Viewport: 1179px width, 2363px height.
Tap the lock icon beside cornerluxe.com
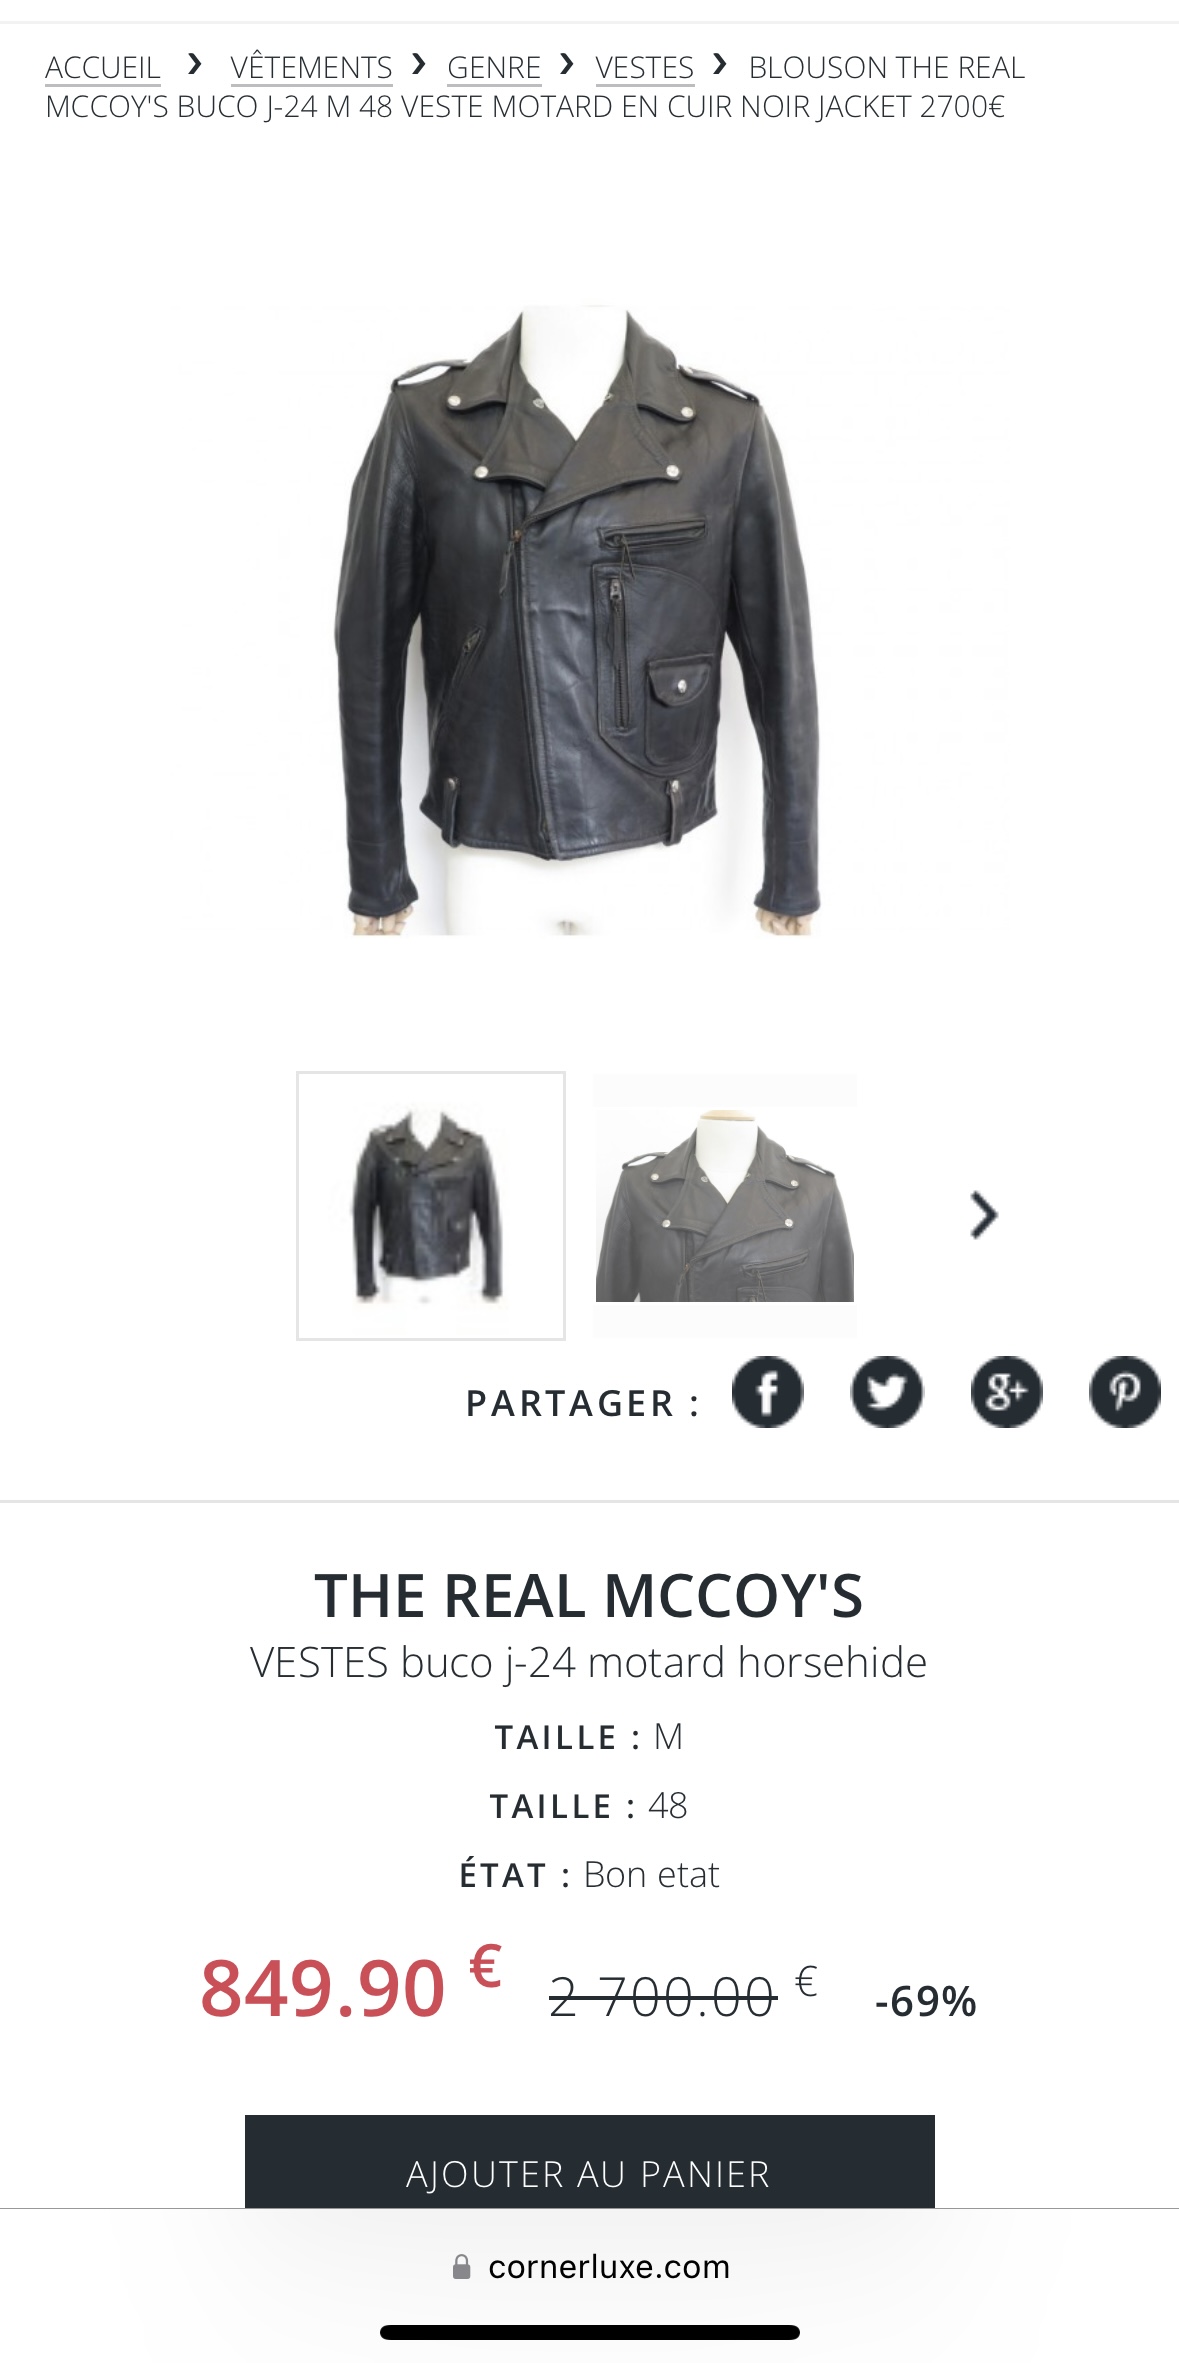[461, 2266]
